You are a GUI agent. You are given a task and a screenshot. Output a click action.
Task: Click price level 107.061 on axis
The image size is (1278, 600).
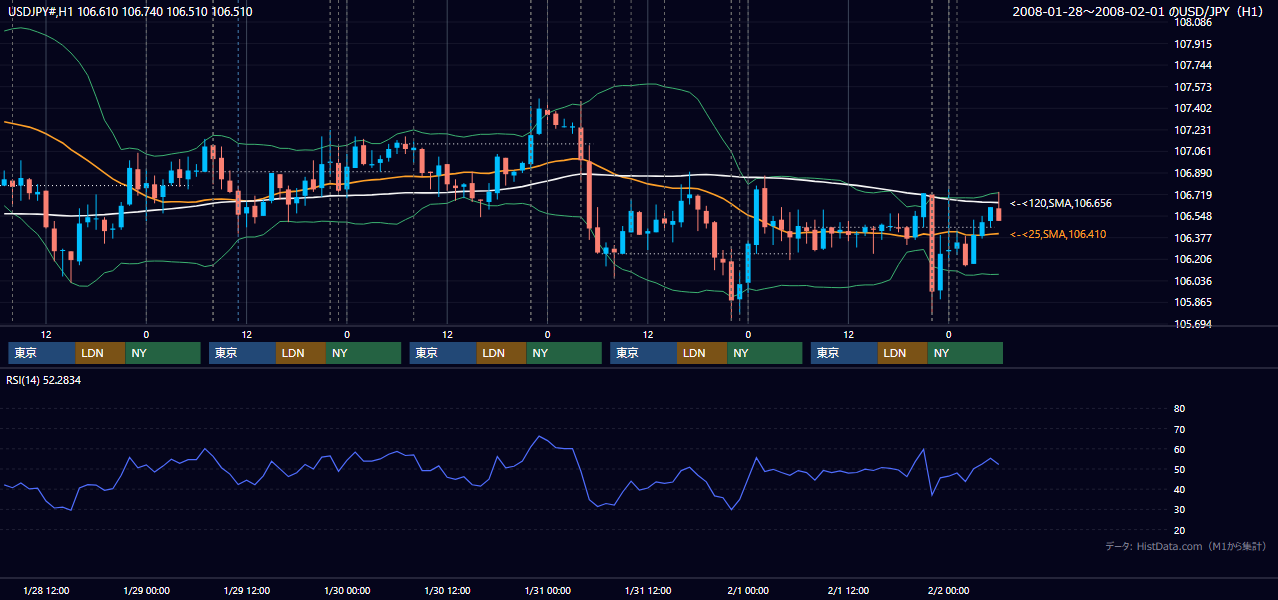coord(1193,151)
